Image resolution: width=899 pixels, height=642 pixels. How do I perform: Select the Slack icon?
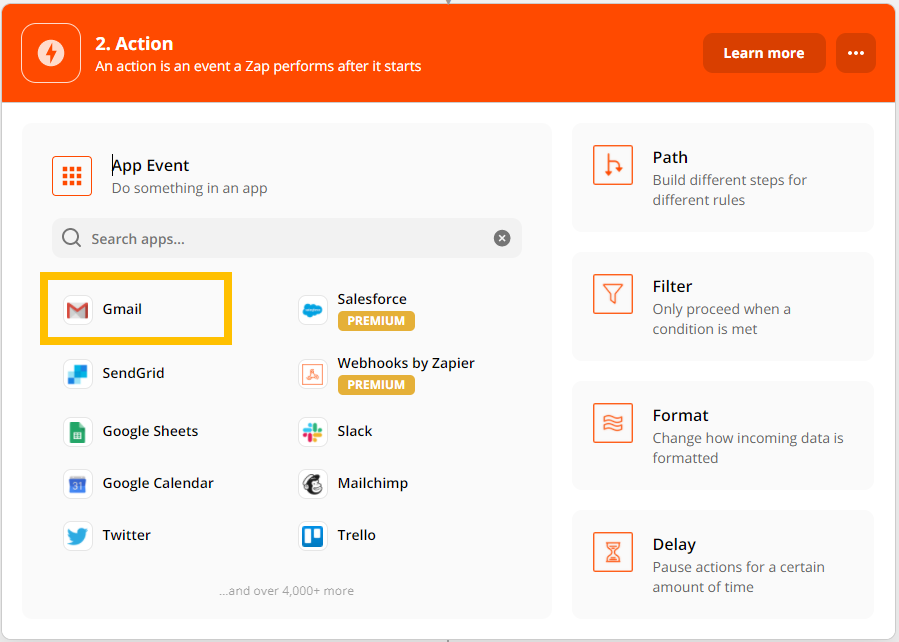pos(312,432)
